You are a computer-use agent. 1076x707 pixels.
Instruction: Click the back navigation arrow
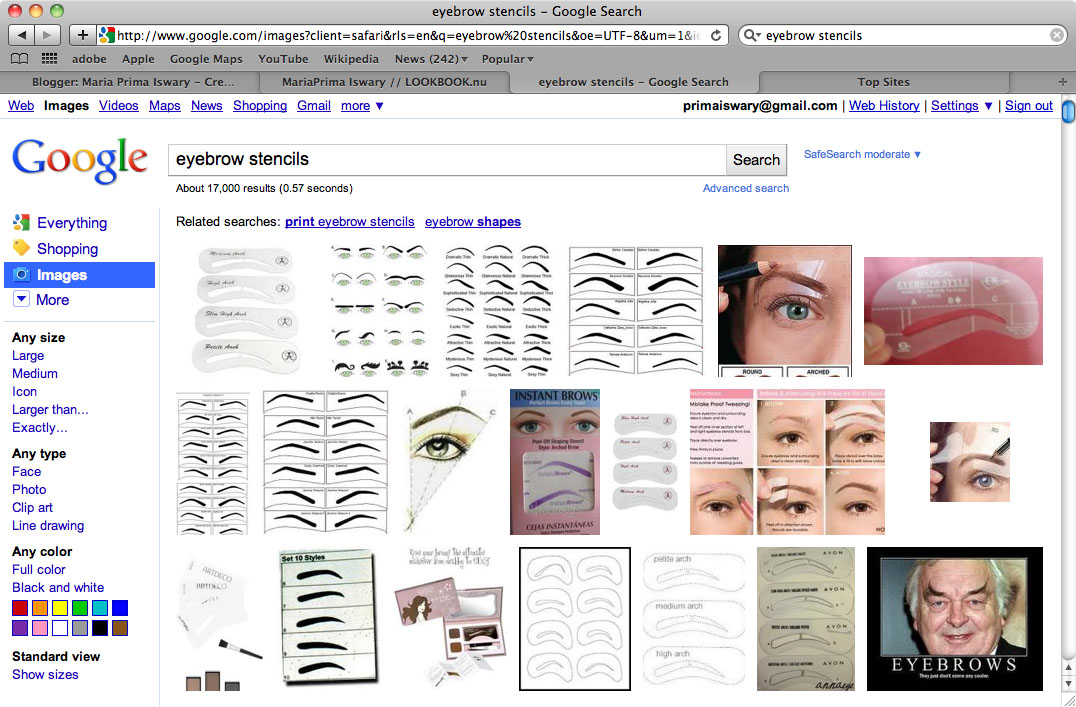(x=21, y=34)
